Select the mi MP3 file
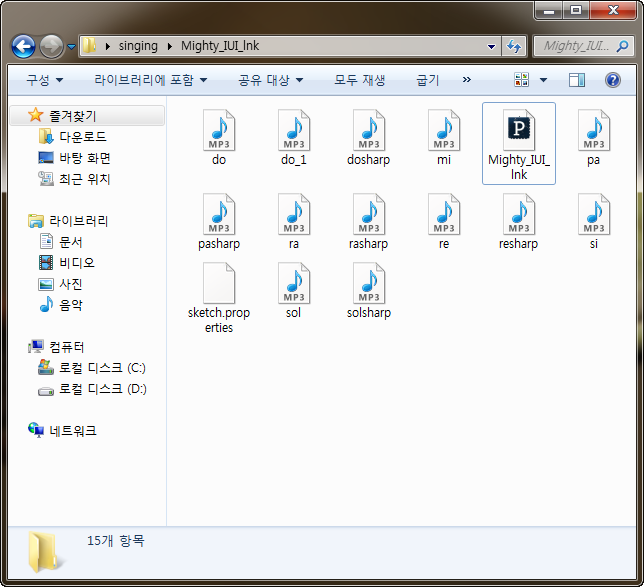The height and width of the screenshot is (587, 644). pos(444,138)
